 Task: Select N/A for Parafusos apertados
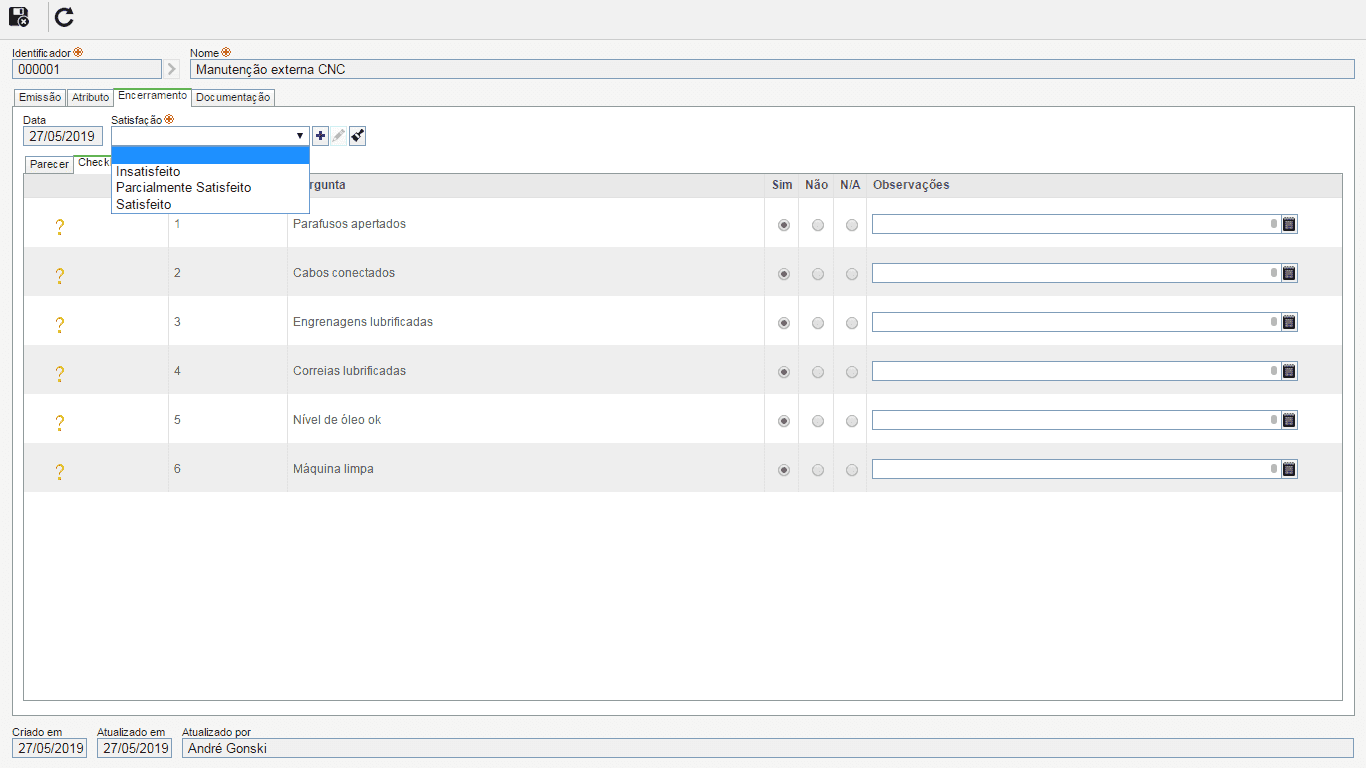point(852,225)
